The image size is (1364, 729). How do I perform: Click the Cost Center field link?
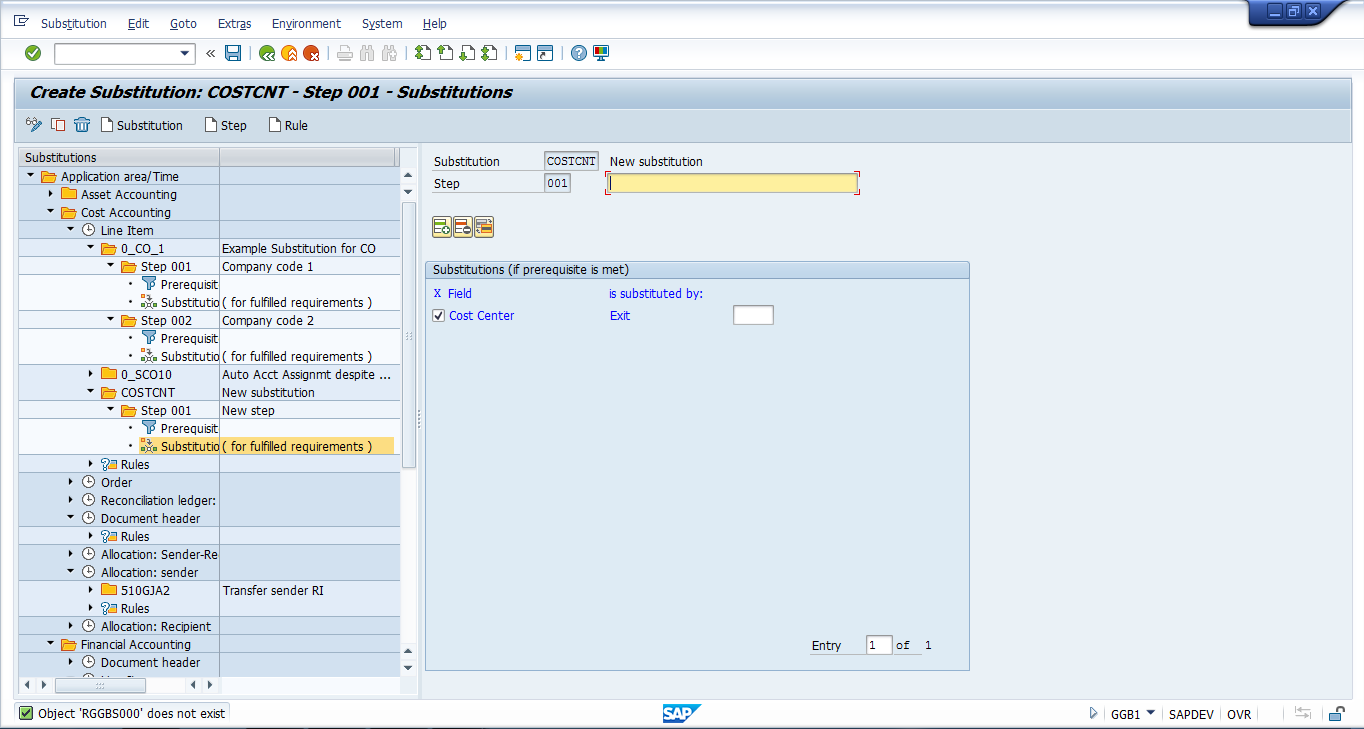(482, 316)
